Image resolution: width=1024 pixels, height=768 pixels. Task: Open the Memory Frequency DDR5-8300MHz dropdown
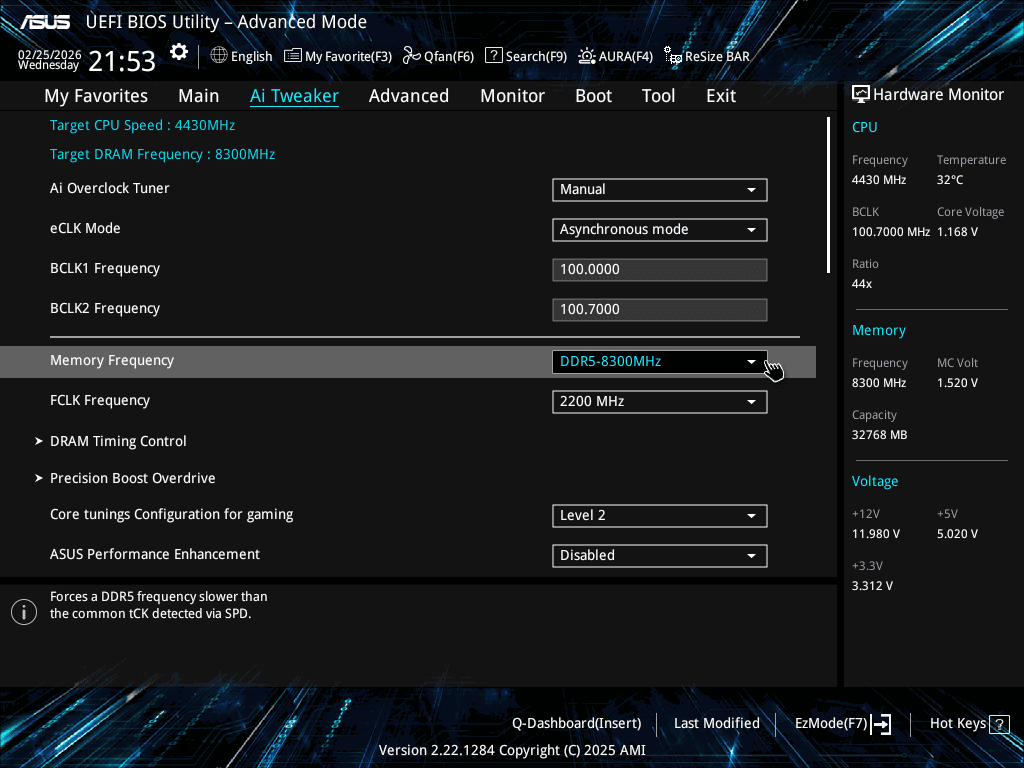tap(660, 361)
